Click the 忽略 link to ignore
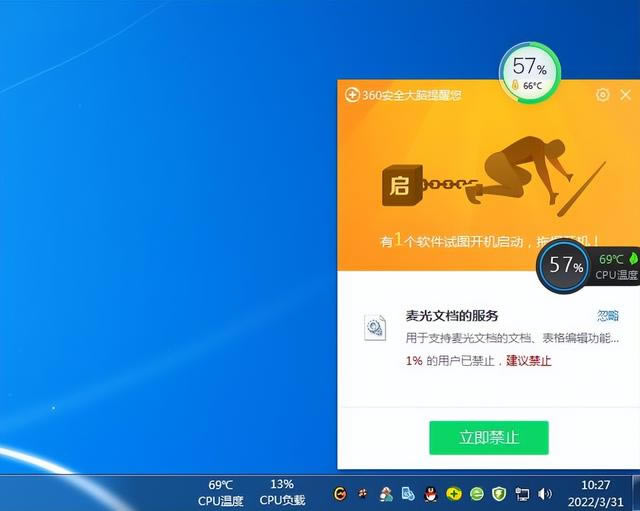The image size is (640, 511). click(x=608, y=315)
